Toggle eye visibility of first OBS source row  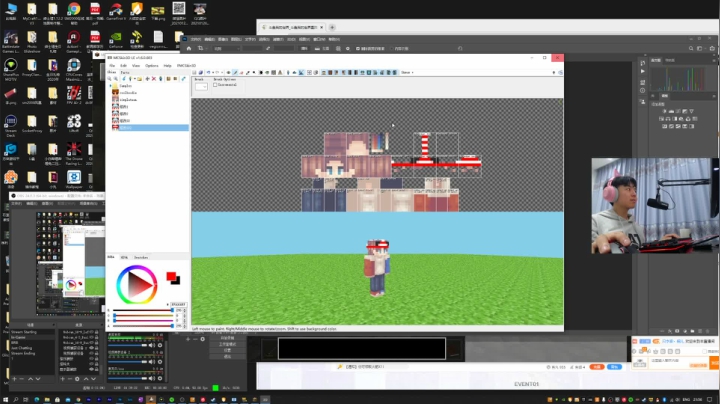click(91, 332)
